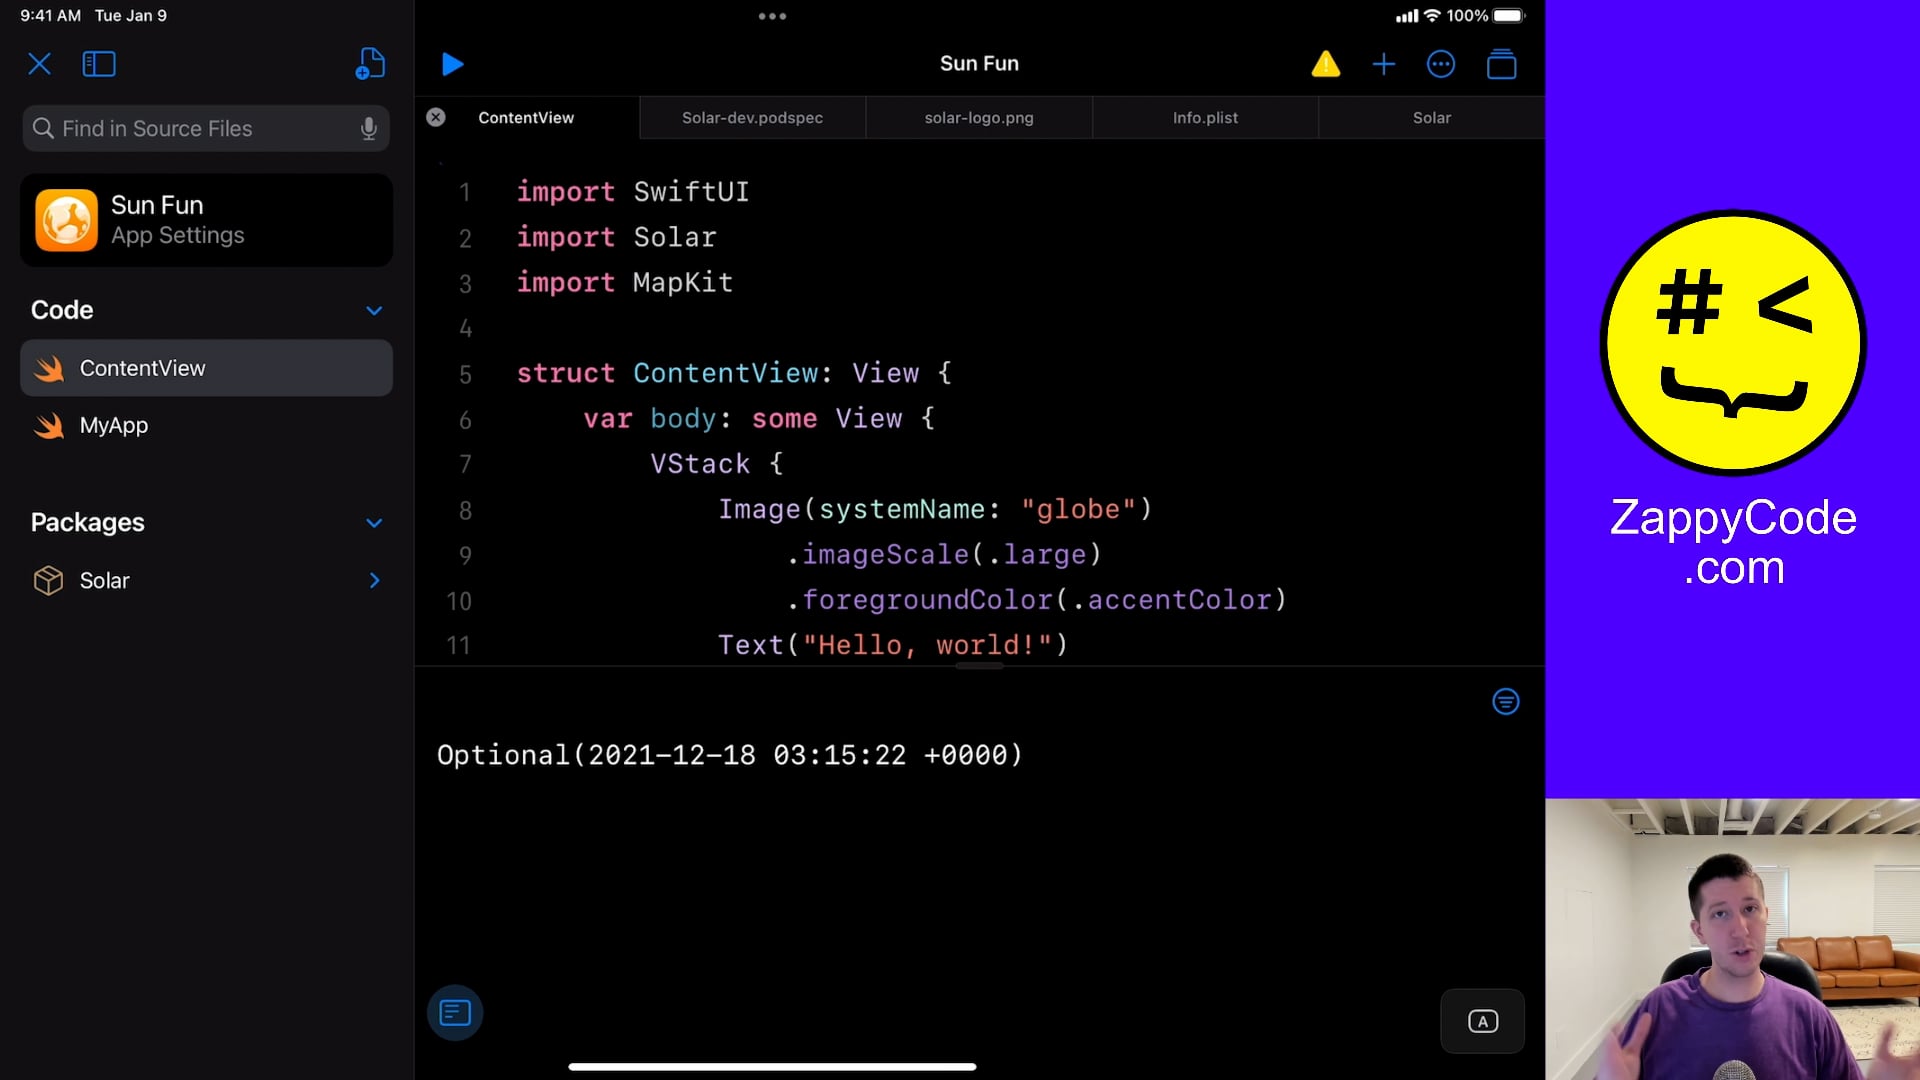
Task: Toggle the sidebar panel icon
Action: point(99,64)
